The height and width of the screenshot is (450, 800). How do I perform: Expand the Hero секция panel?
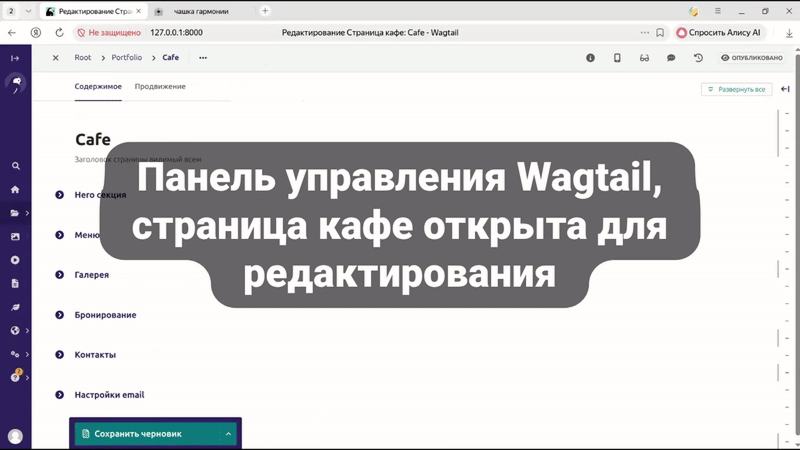[60, 195]
